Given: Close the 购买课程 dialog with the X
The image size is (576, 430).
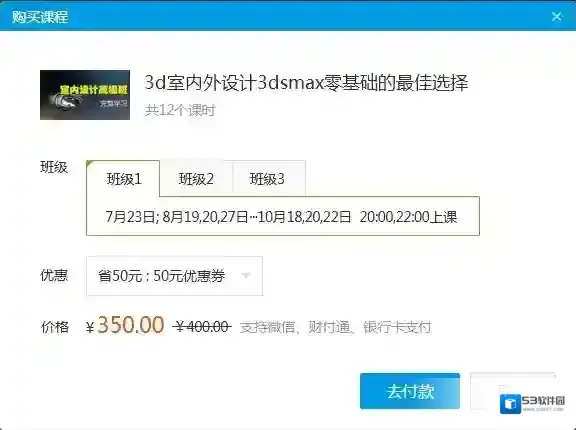Looking at the screenshot, I should tap(557, 17).
